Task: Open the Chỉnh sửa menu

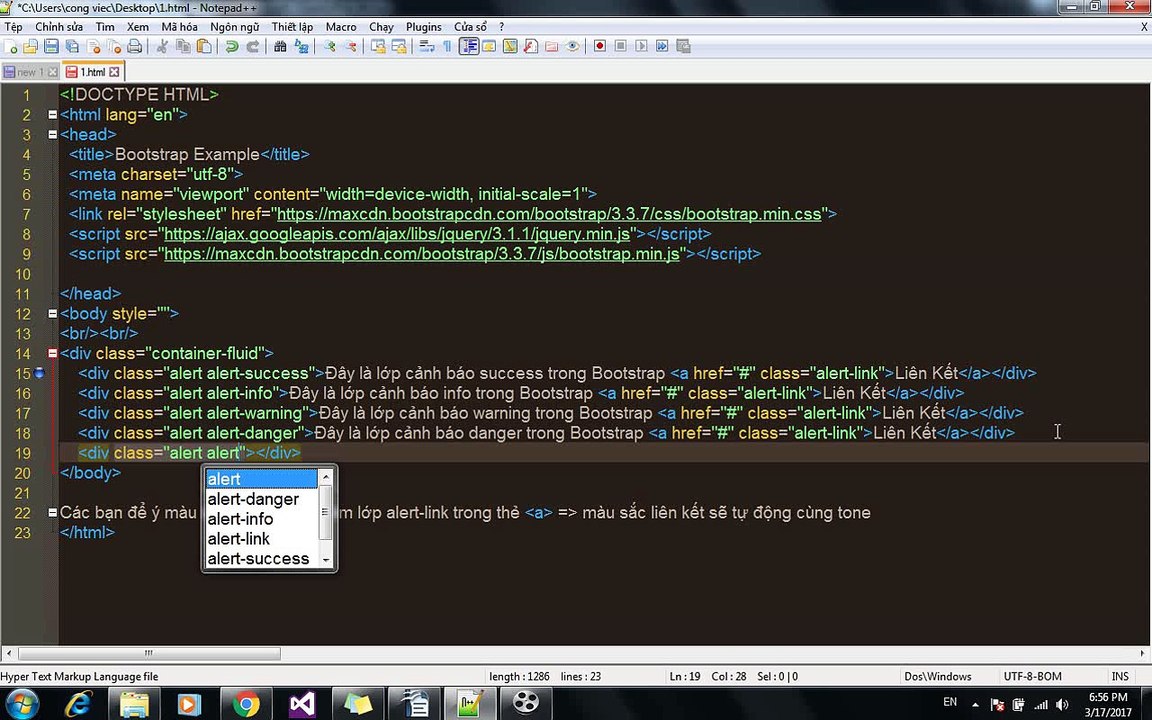Action: point(59,26)
